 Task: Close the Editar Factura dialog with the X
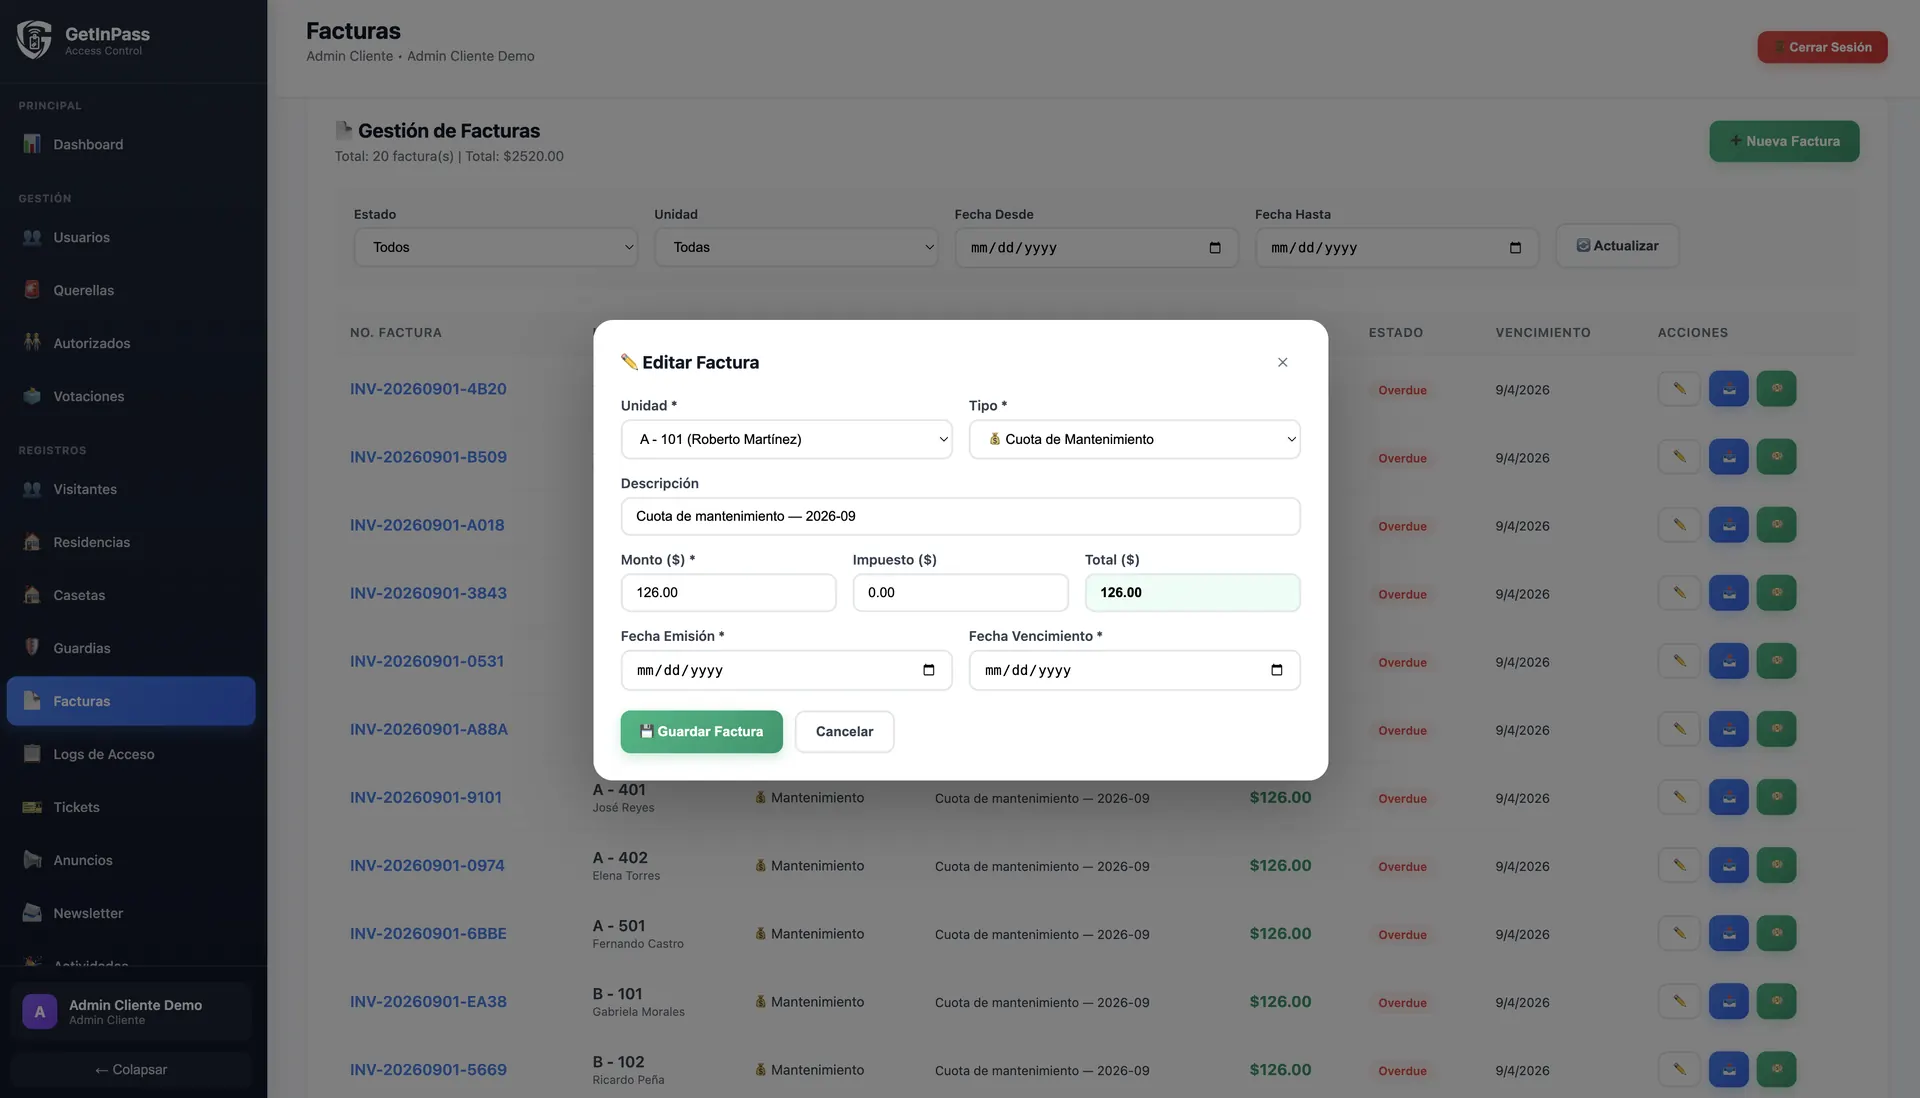tap(1282, 362)
